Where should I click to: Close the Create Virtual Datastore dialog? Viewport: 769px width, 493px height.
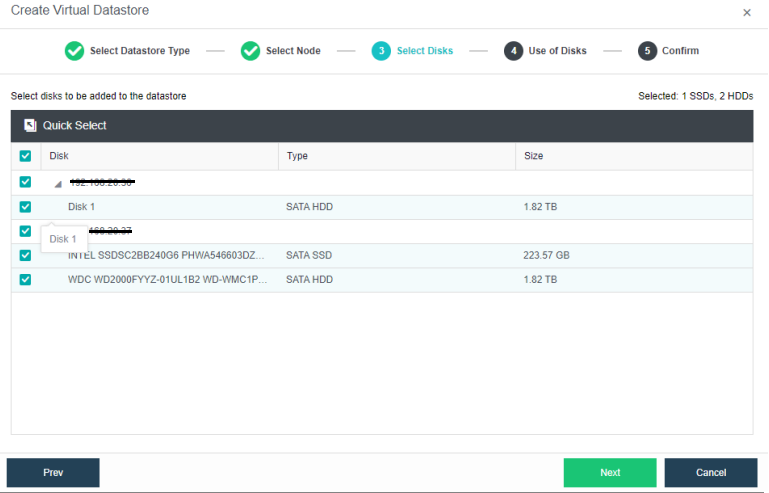(746, 13)
